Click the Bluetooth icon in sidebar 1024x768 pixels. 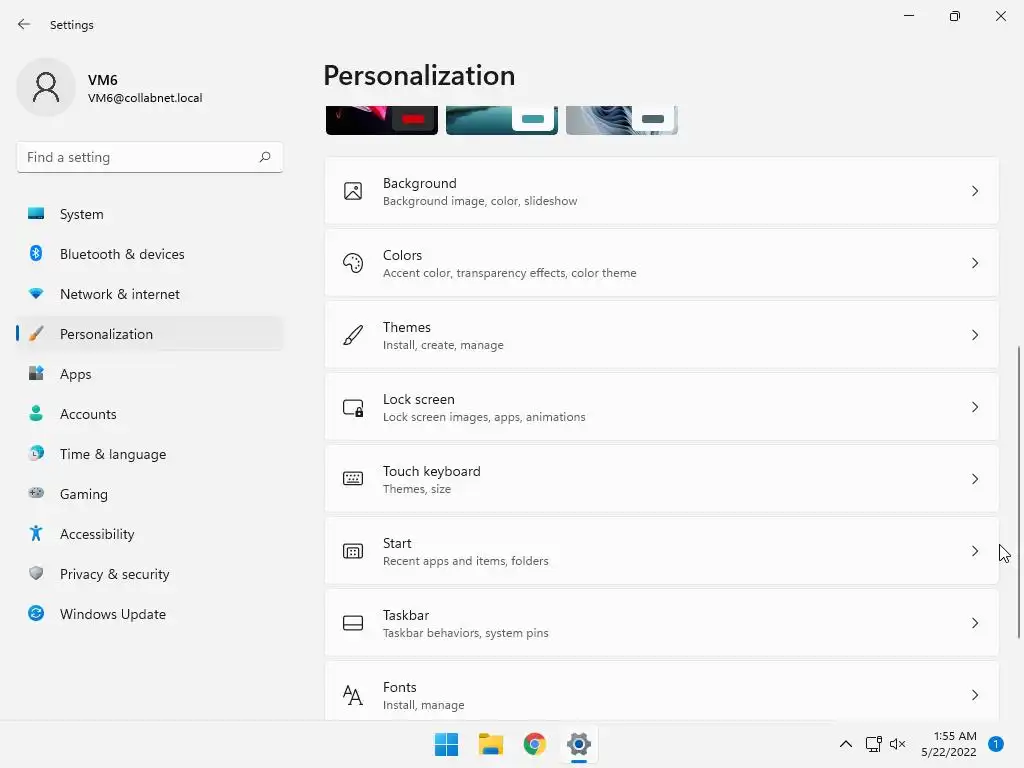(36, 253)
